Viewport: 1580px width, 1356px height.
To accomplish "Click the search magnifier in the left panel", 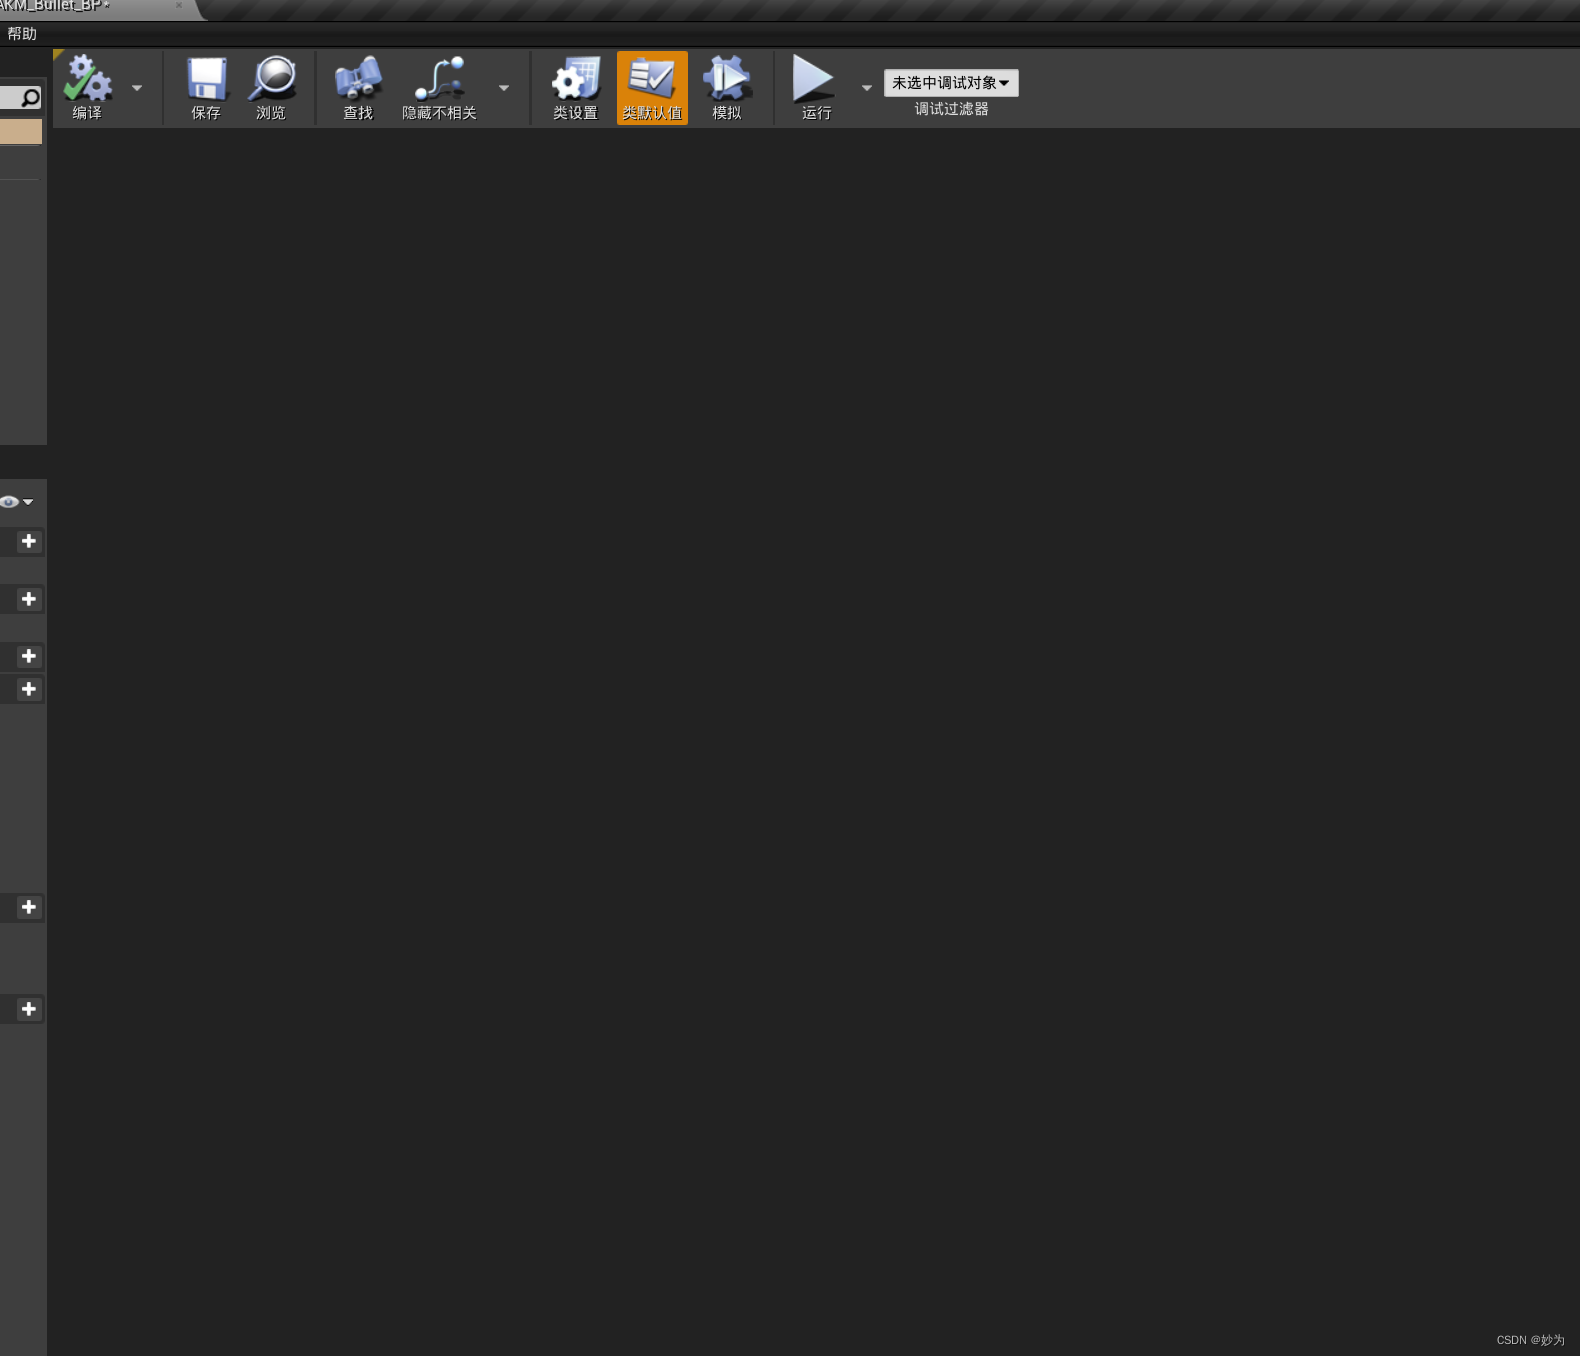I will [x=31, y=98].
